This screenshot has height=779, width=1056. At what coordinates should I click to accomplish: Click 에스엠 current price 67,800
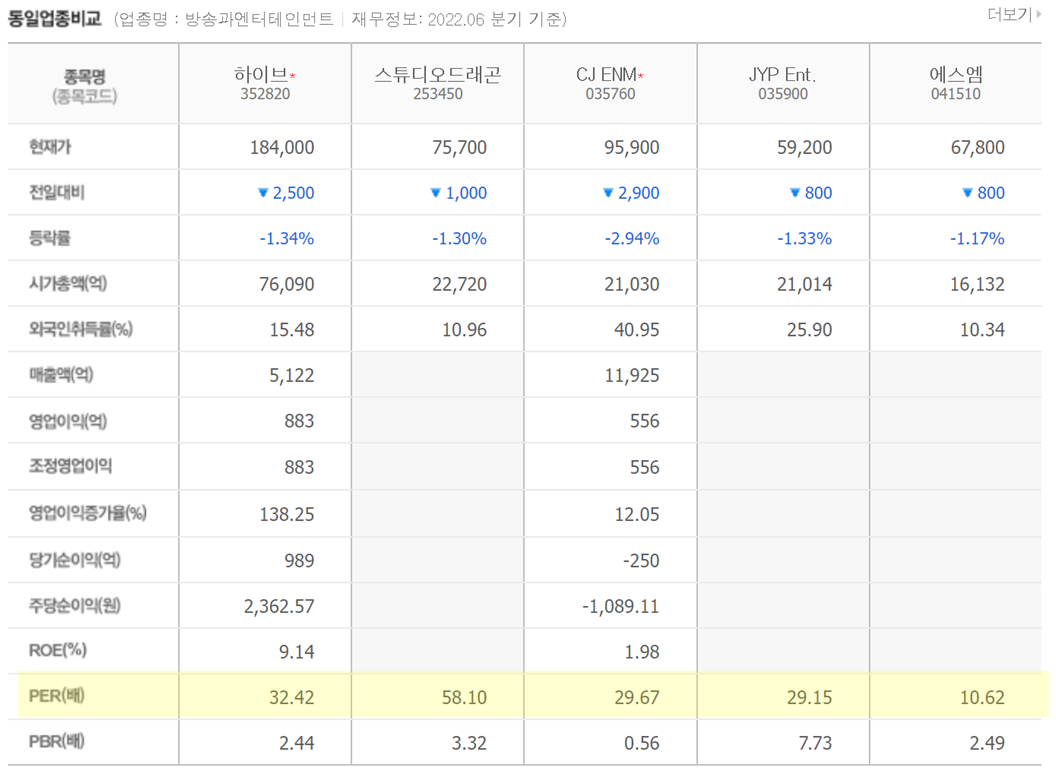[978, 147]
